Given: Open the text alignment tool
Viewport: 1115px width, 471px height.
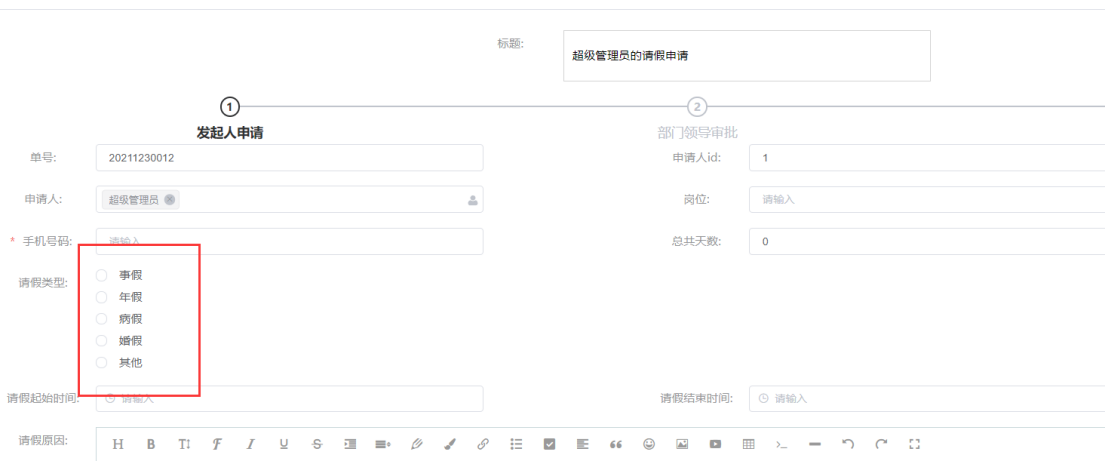Looking at the screenshot, I should click(x=582, y=444).
